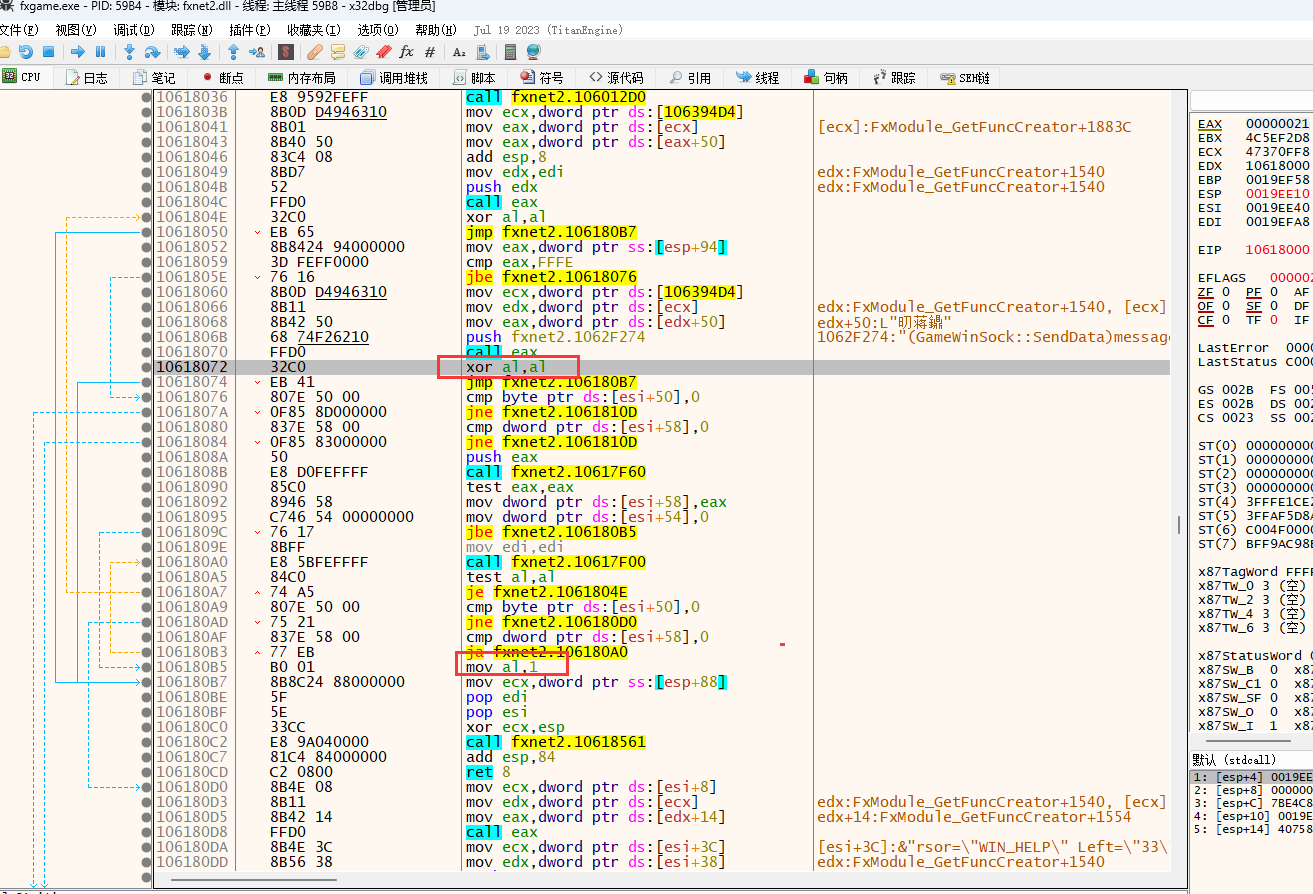
Task: Open the 收藏夹(I) menu
Action: click(x=313, y=30)
